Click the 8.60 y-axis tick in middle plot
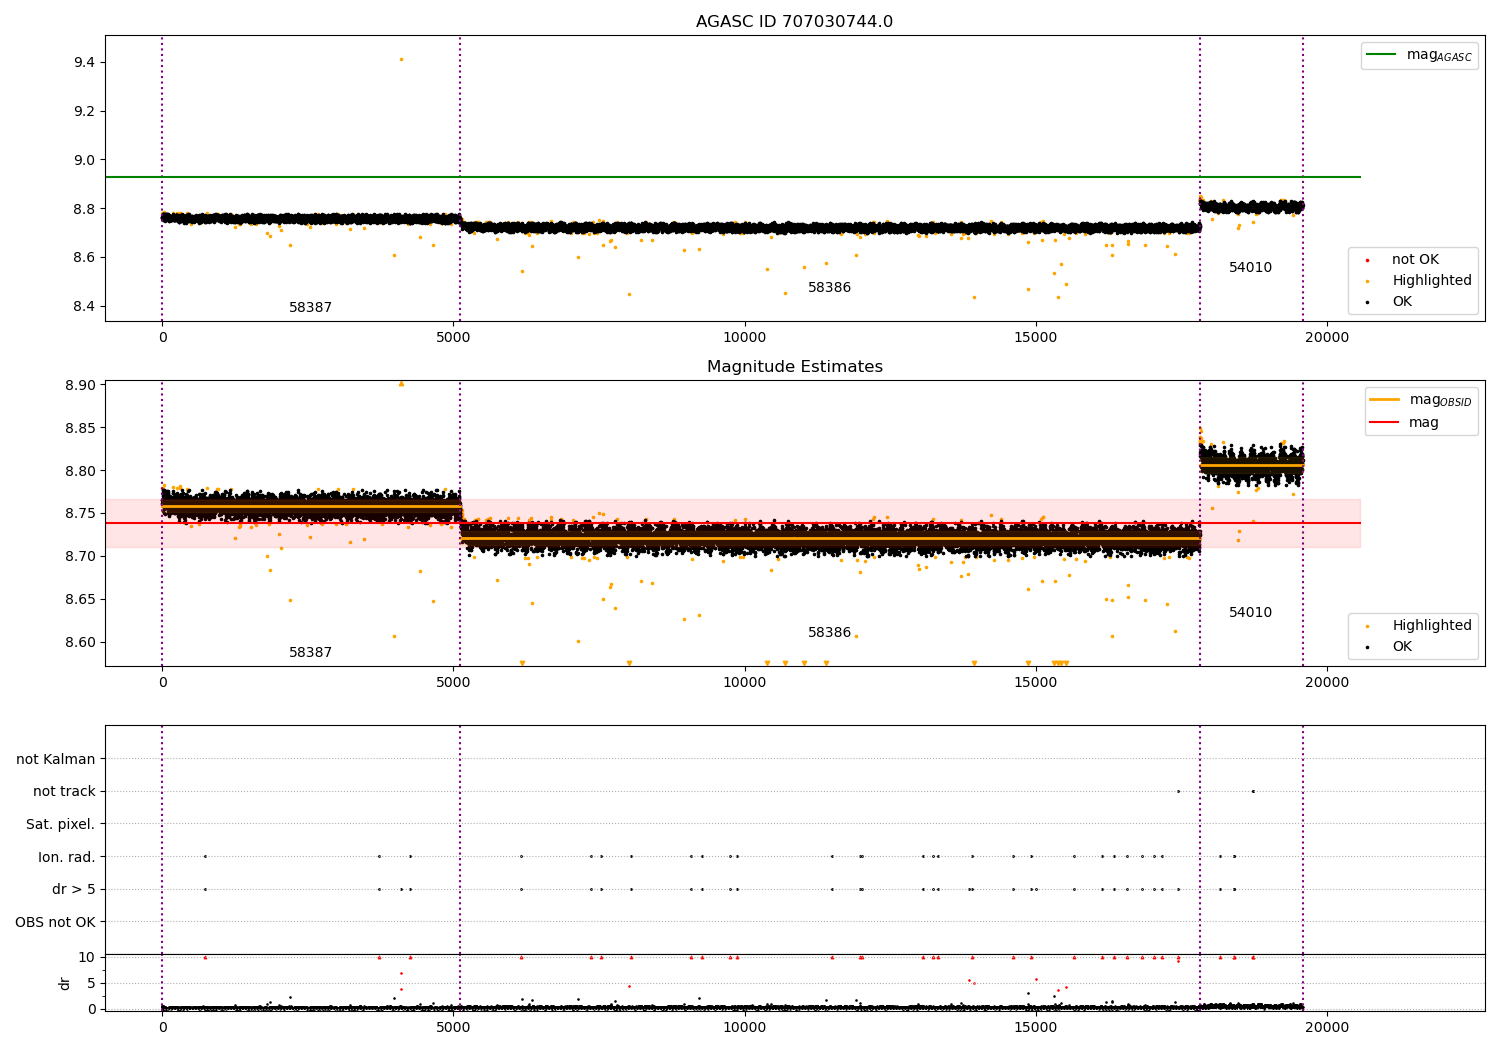1500x1050 pixels. [x=80, y=643]
